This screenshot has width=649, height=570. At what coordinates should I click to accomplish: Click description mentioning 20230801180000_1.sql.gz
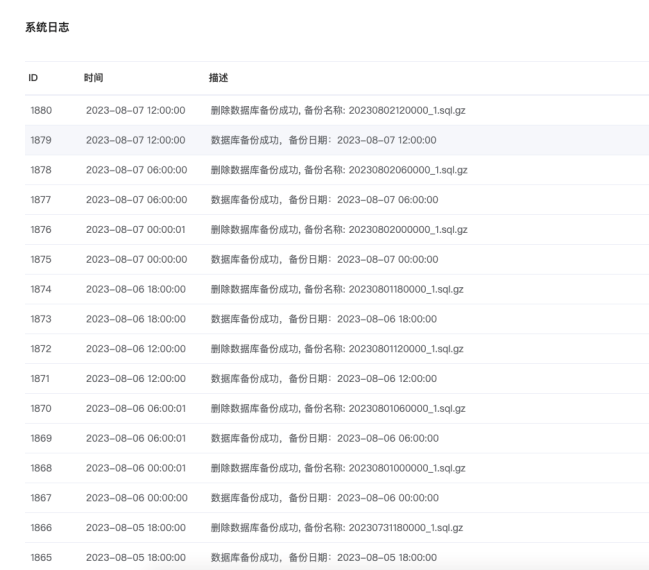[x=338, y=289]
